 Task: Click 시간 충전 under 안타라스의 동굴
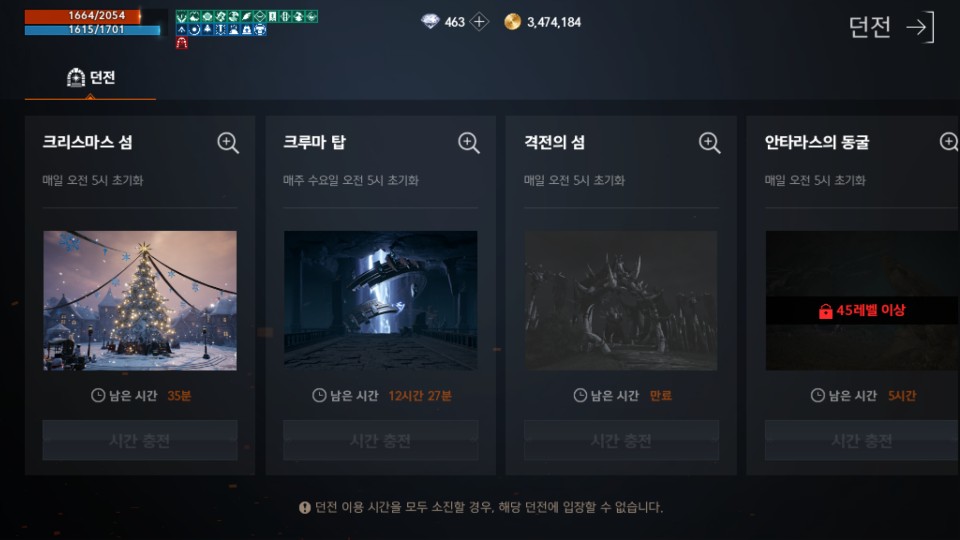[862, 440]
